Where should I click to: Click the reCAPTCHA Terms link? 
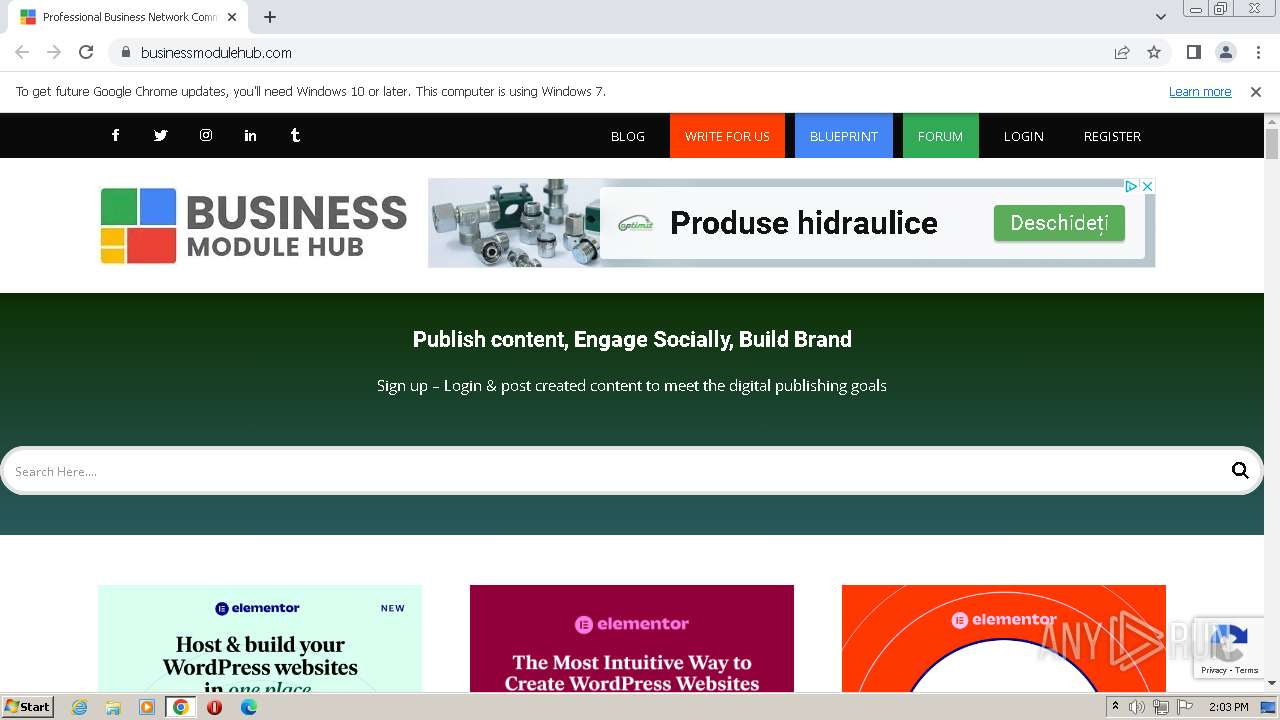(1247, 670)
